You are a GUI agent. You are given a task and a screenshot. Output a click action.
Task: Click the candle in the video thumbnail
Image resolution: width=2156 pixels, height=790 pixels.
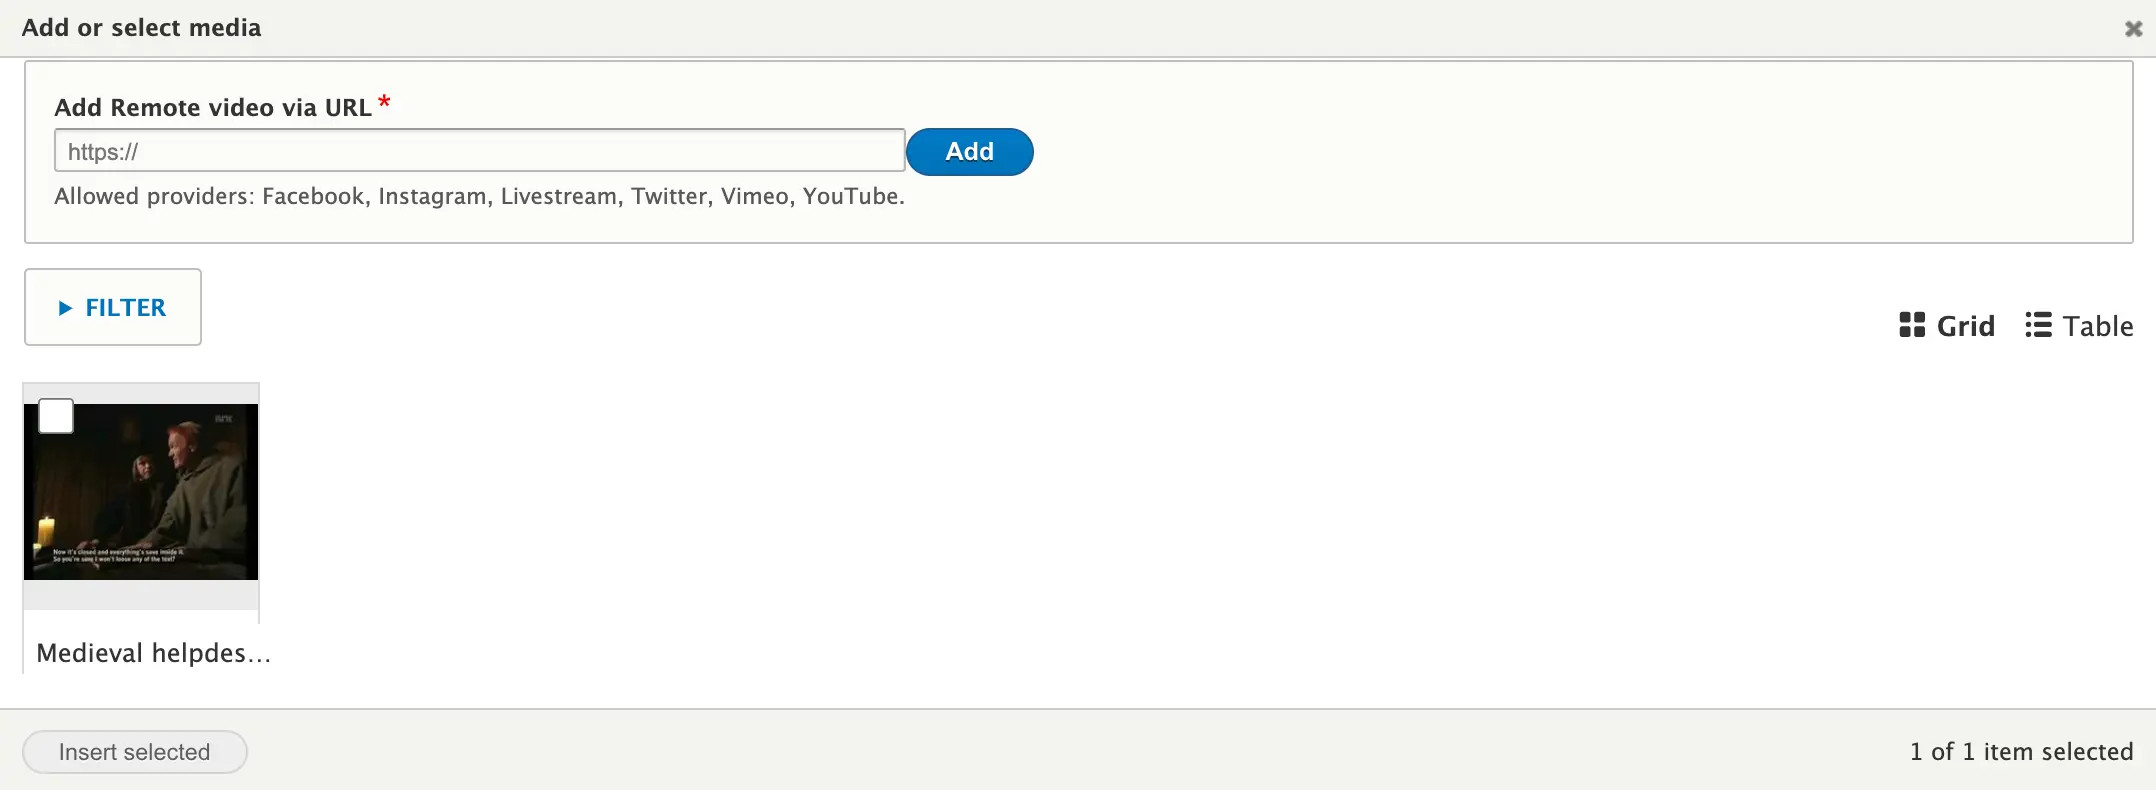pyautogui.click(x=46, y=530)
